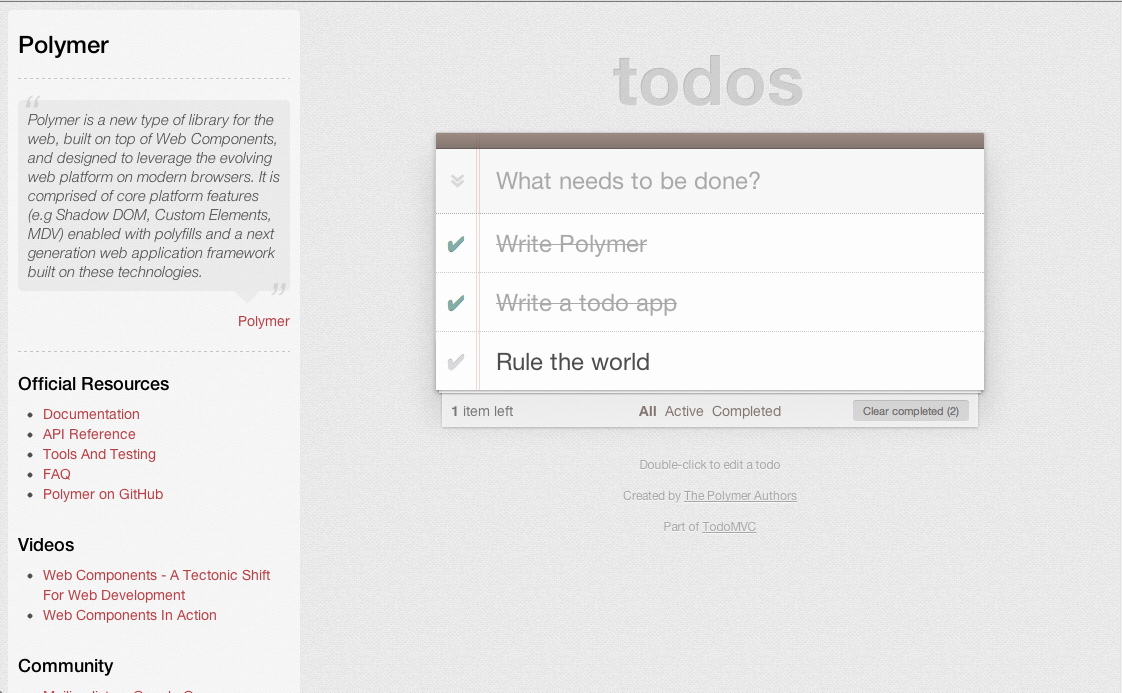
Task: Uncheck the 'Write Polymer' todo checkmark
Action: [x=456, y=245]
